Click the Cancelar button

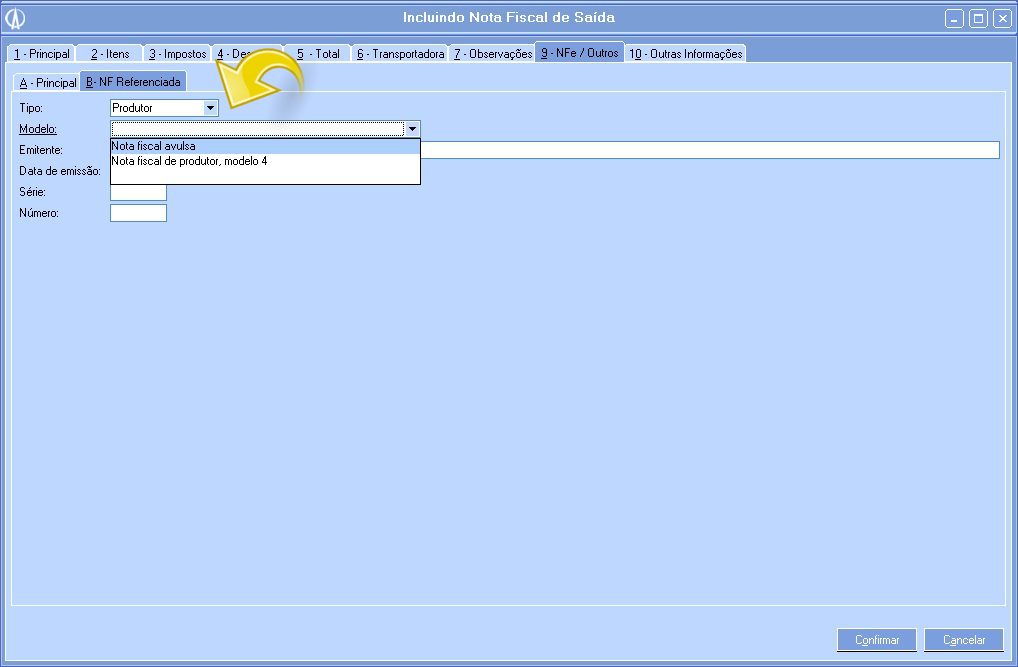pos(964,640)
